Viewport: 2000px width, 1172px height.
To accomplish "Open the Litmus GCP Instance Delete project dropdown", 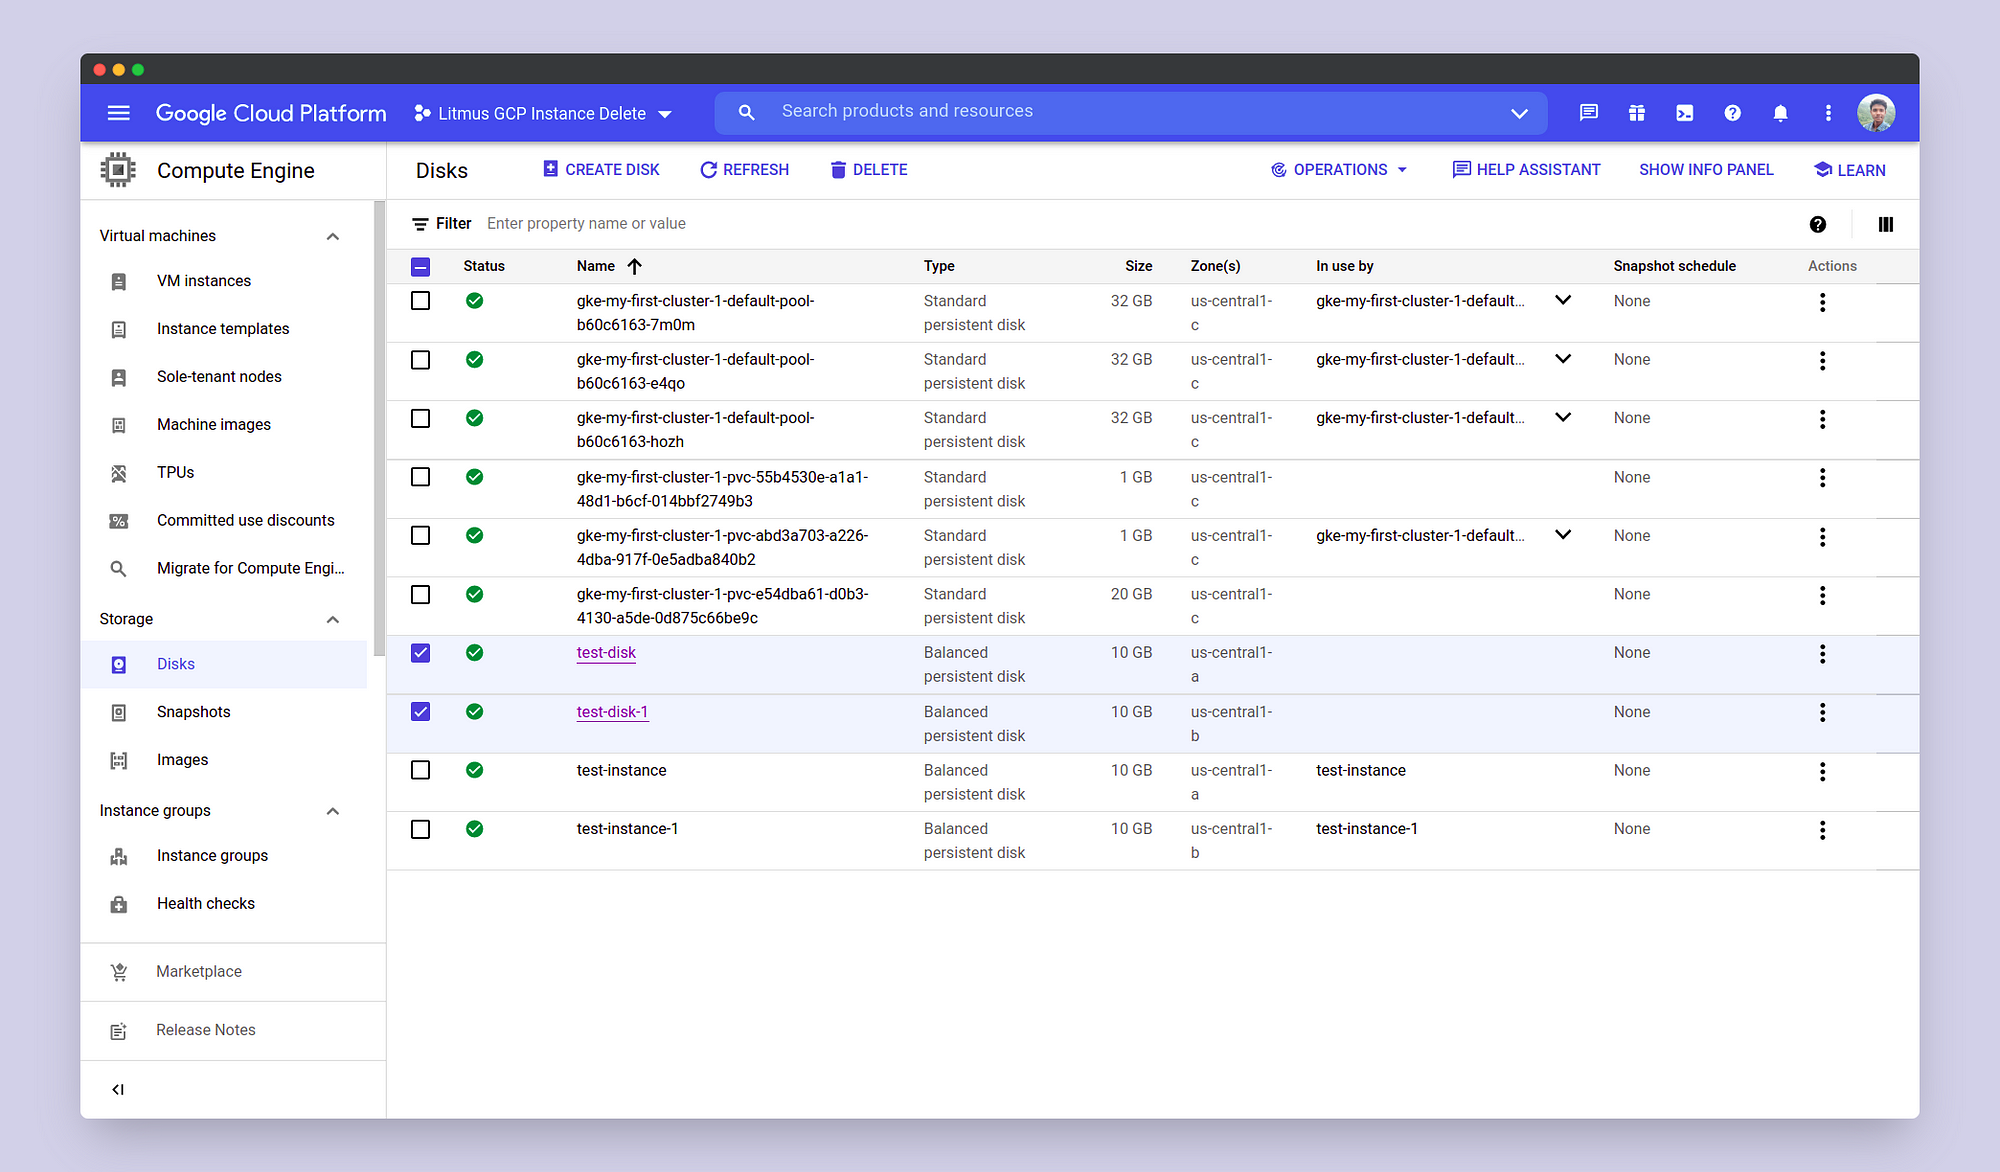I will (x=543, y=113).
